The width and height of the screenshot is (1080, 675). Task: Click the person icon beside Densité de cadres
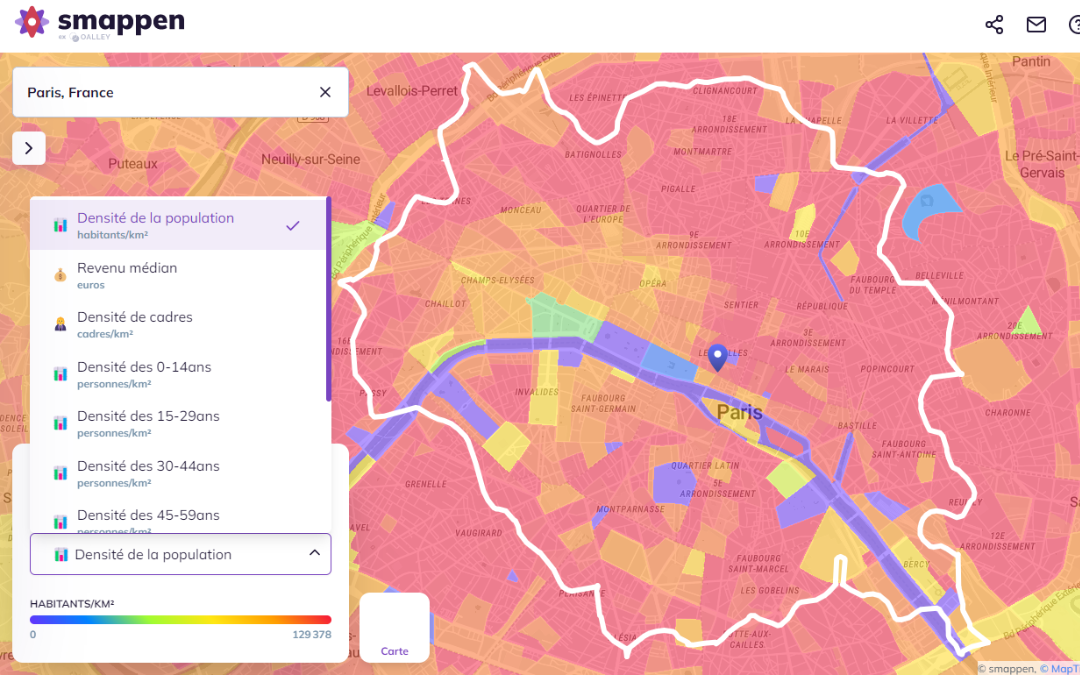60,324
